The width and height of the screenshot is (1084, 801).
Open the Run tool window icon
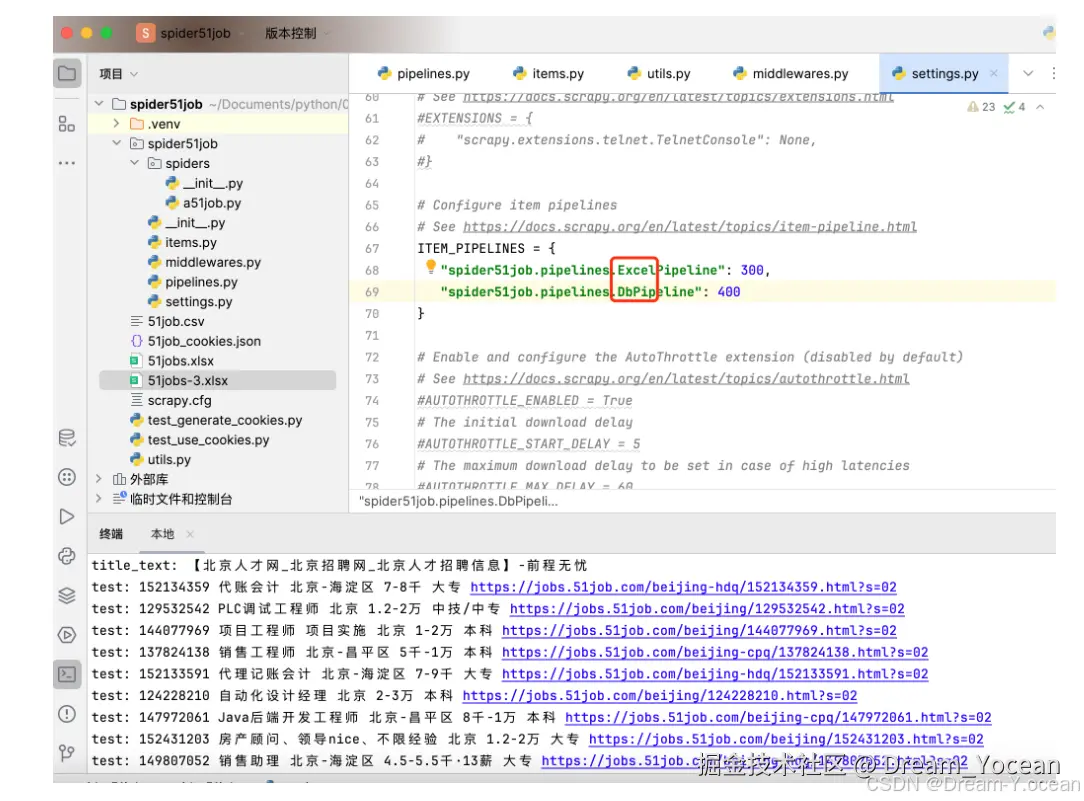pyautogui.click(x=67, y=516)
